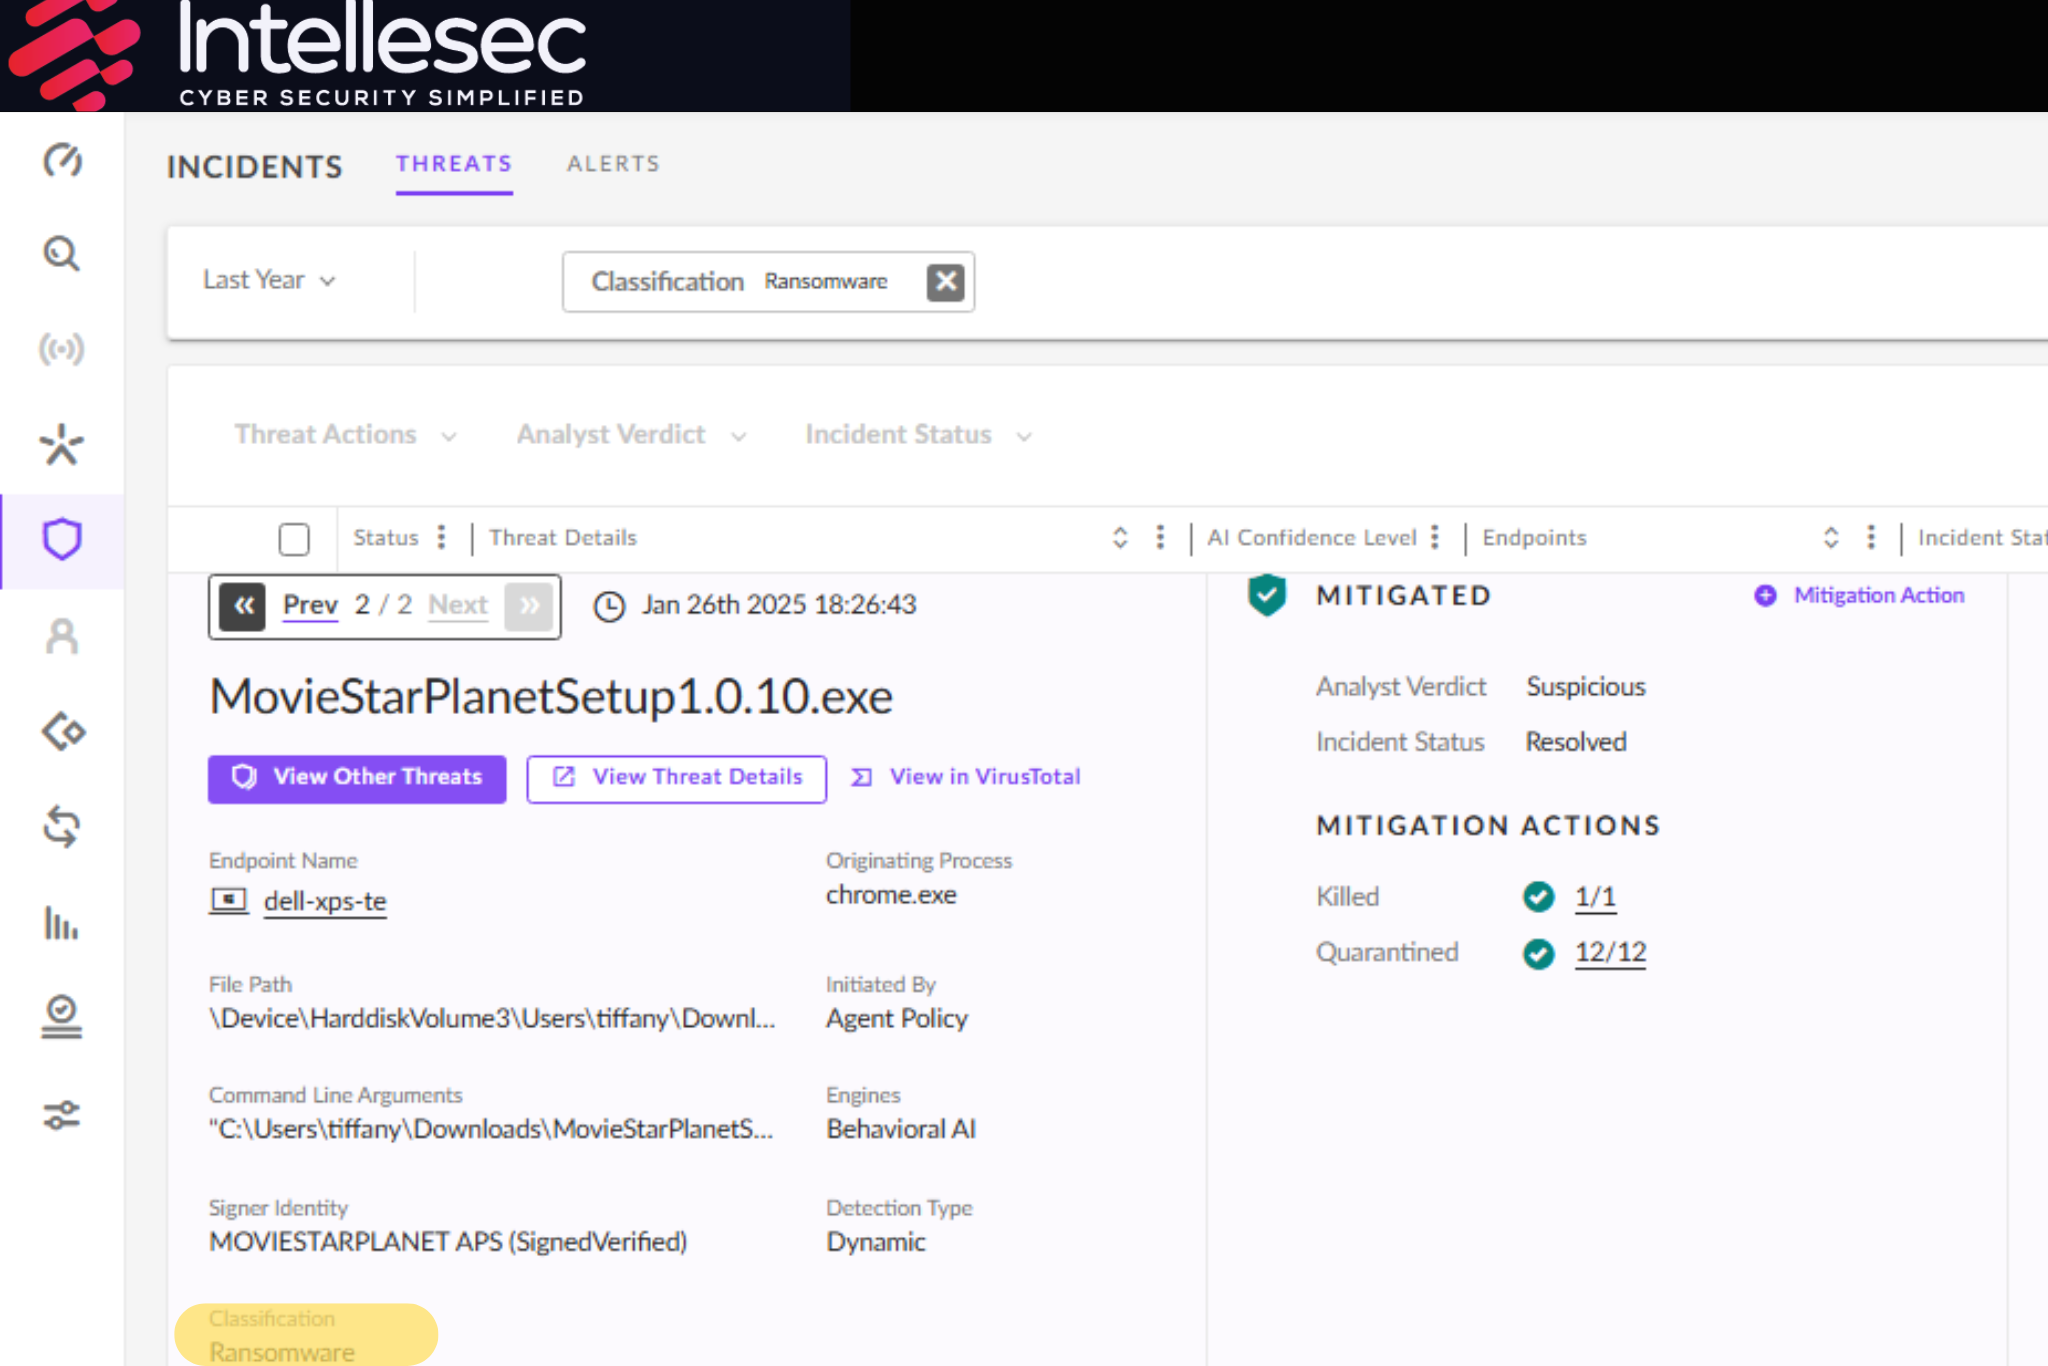
Task: Open View in VirusTotal link
Action: [x=966, y=777]
